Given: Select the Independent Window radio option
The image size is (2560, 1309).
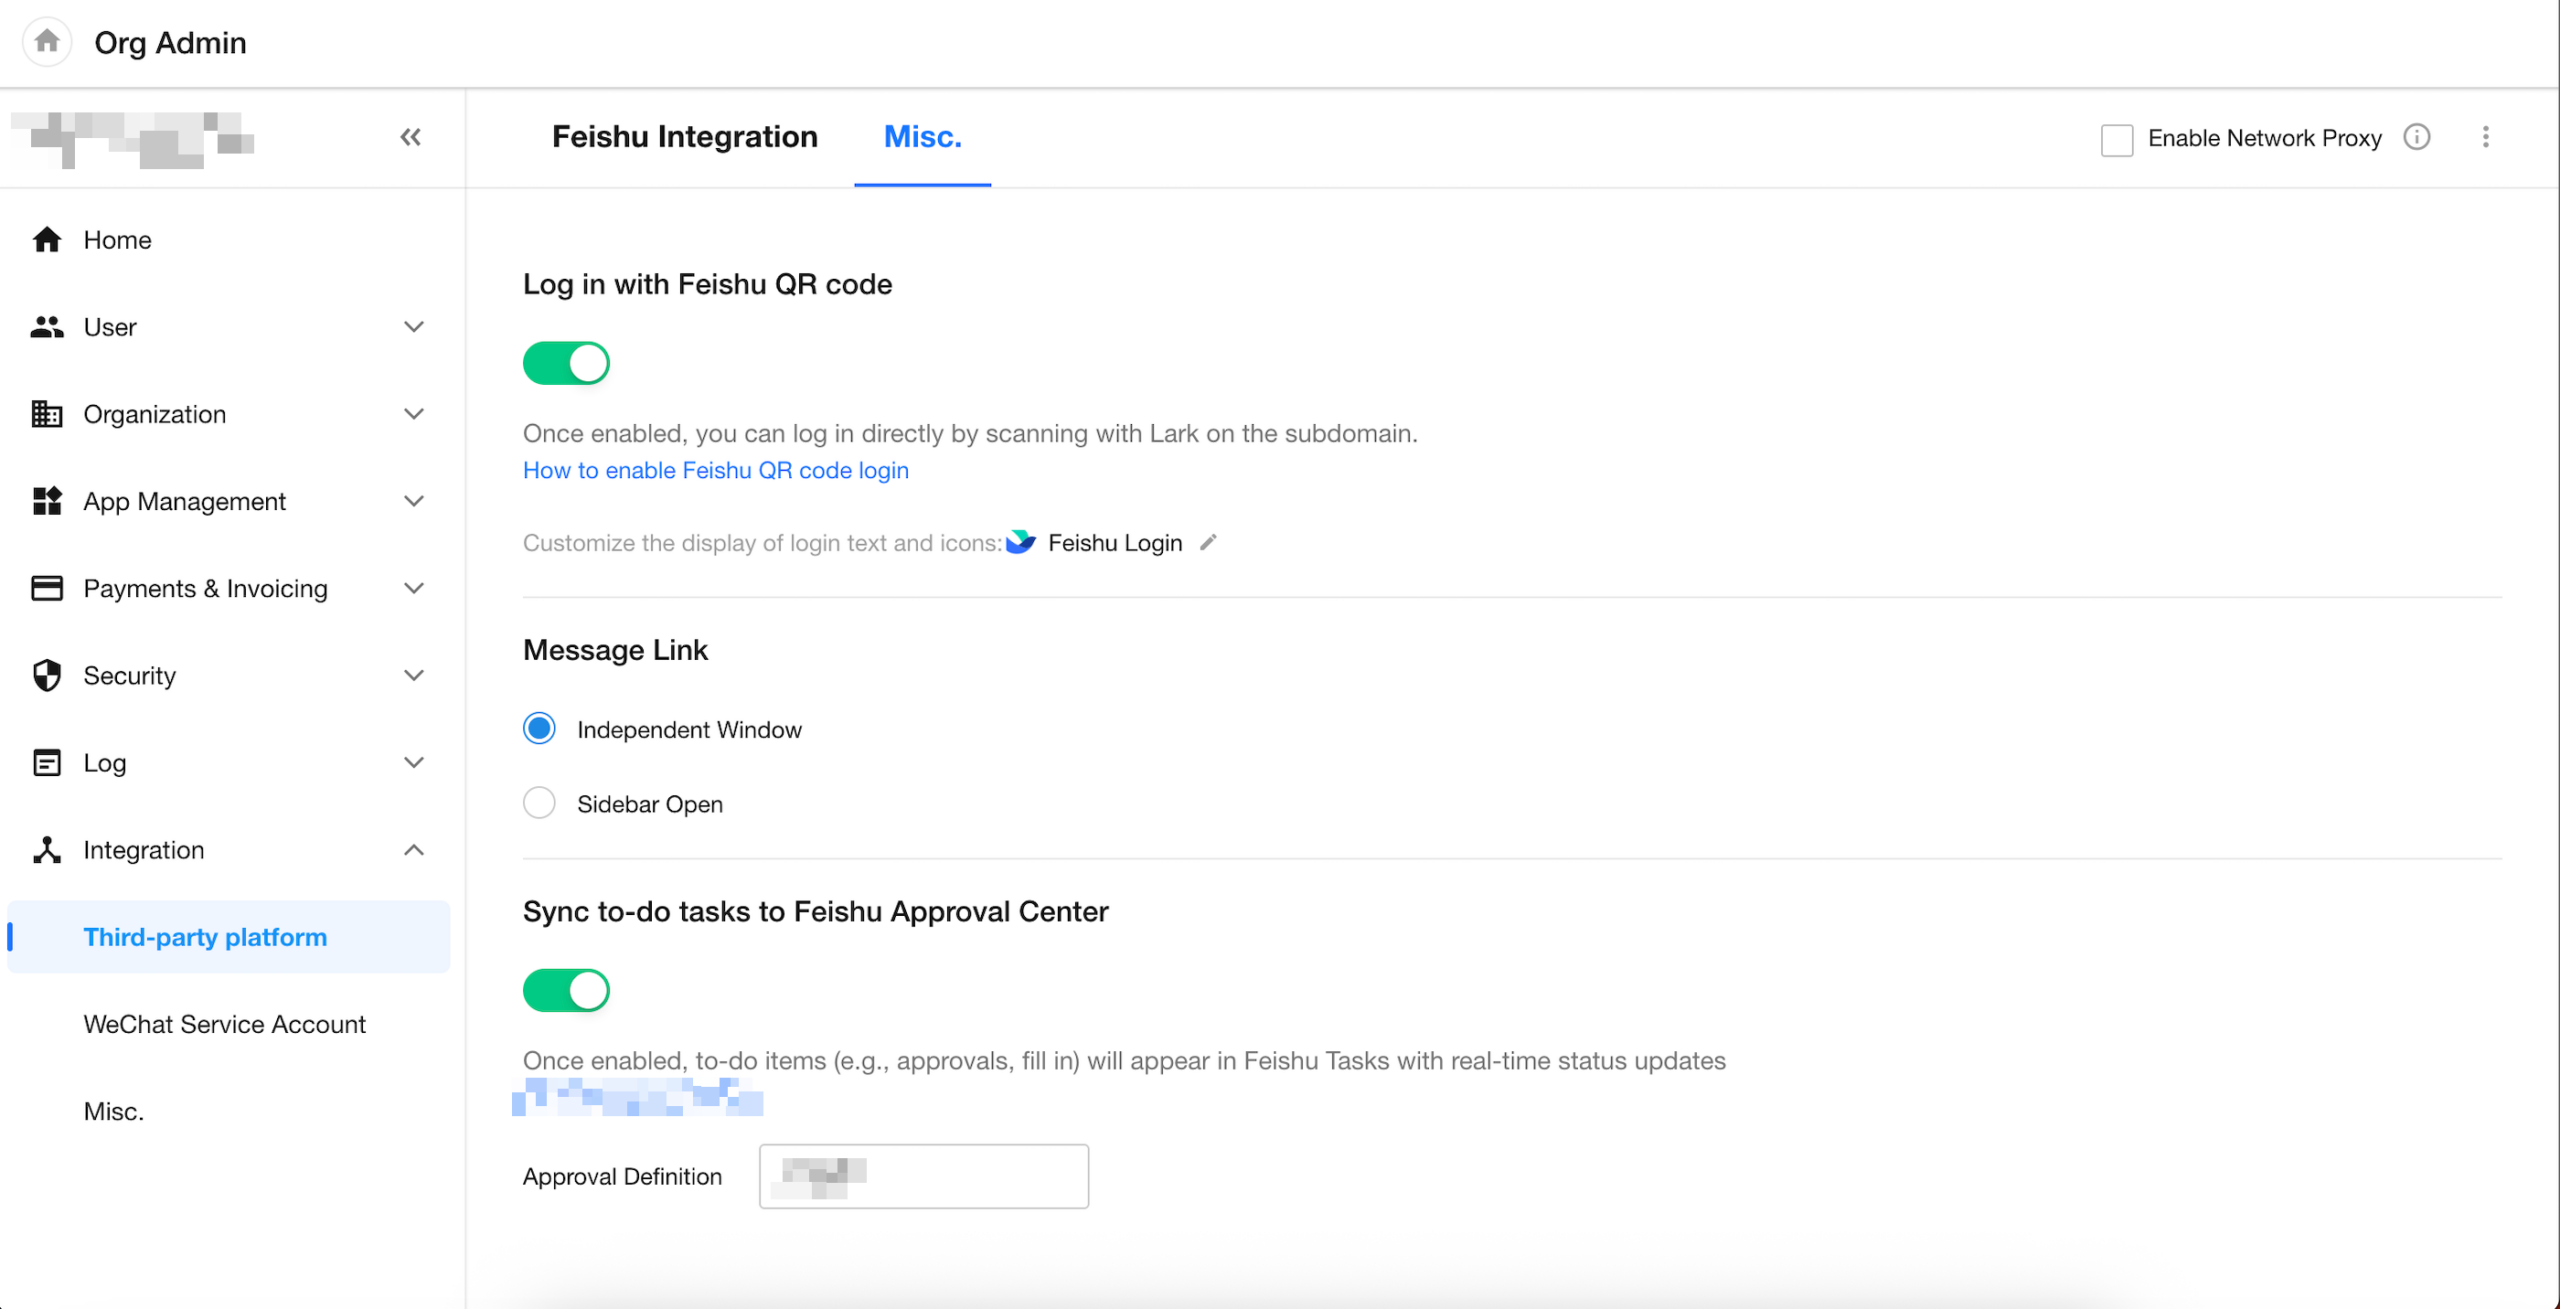Looking at the screenshot, I should (x=539, y=729).
